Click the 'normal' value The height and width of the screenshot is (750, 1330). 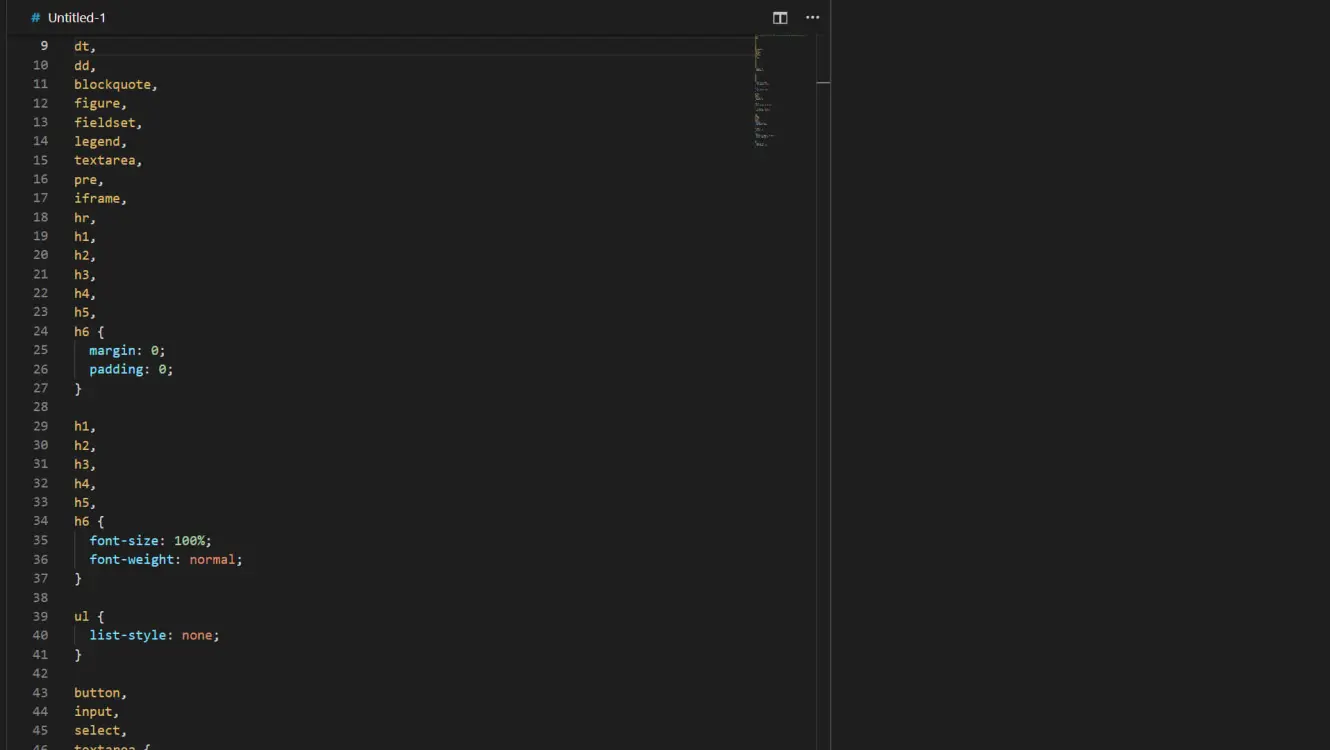[212, 559]
